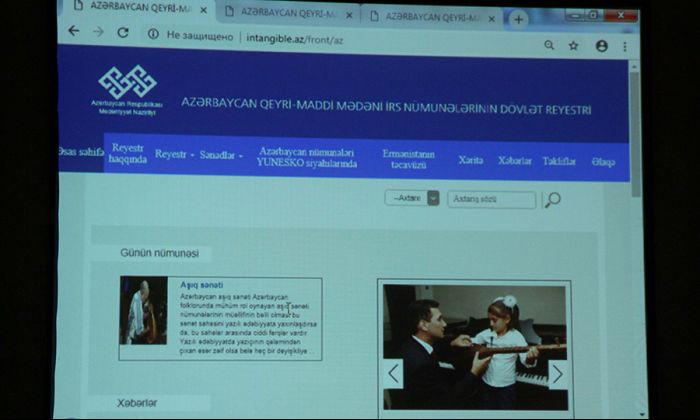Screen dimensions: 700x420
Task: Click the Axtarış sözü search field
Action: pyautogui.click(x=492, y=200)
